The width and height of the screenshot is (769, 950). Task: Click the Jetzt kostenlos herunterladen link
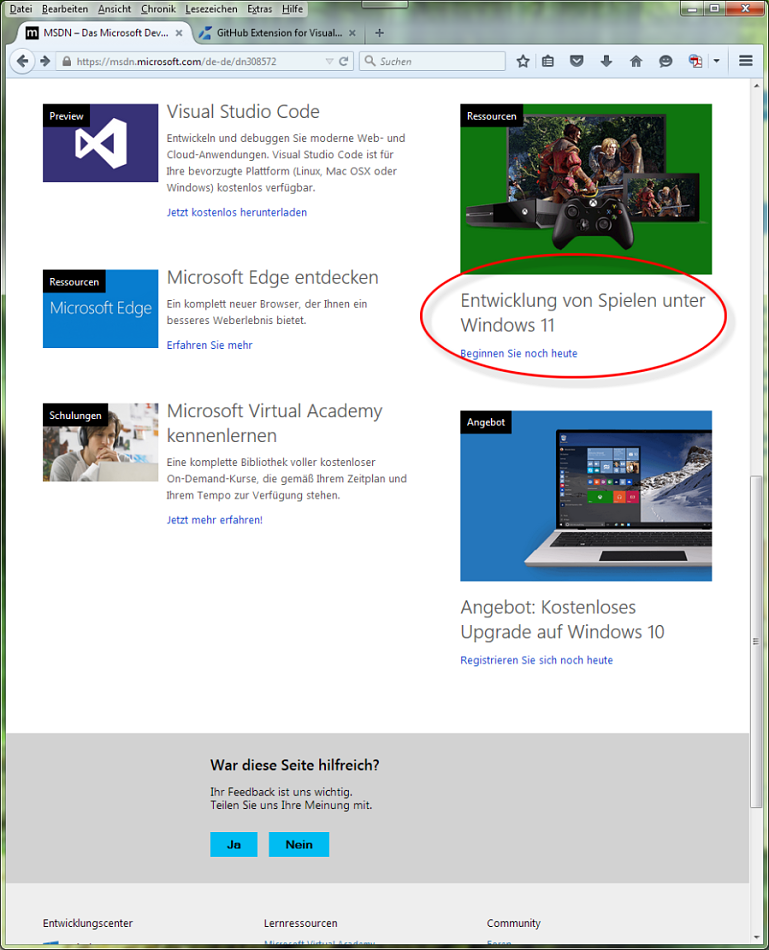point(236,212)
